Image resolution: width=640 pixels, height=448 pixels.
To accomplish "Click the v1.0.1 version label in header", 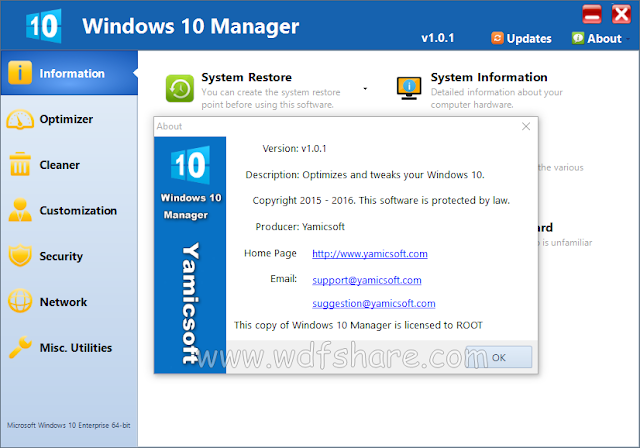I will [x=438, y=38].
